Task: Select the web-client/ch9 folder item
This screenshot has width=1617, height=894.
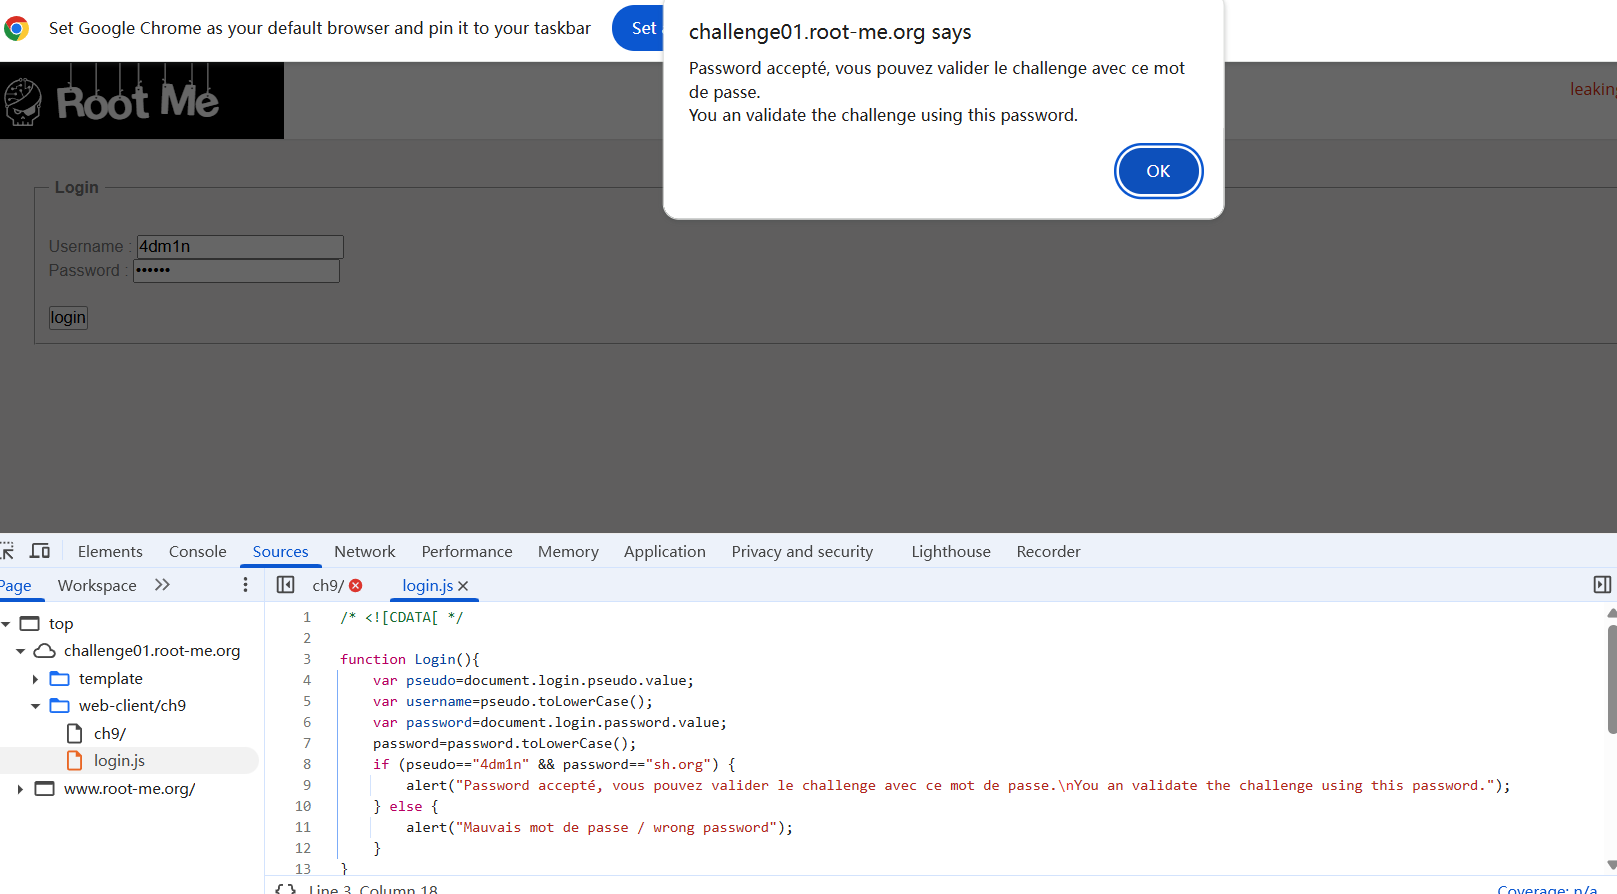Action: [x=132, y=705]
